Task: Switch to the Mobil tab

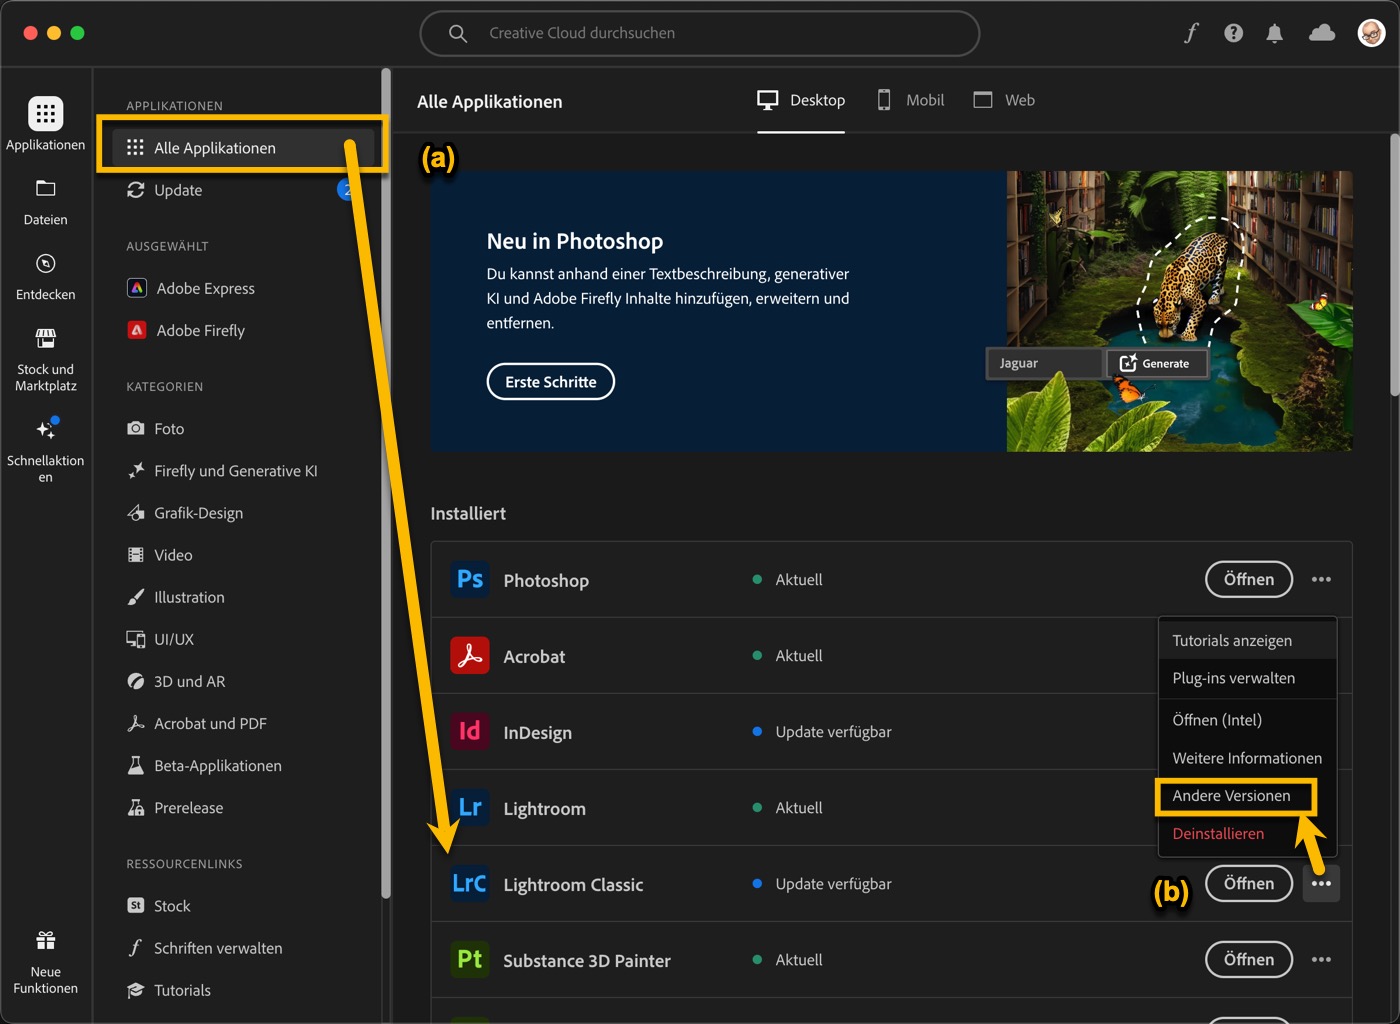Action: (910, 100)
